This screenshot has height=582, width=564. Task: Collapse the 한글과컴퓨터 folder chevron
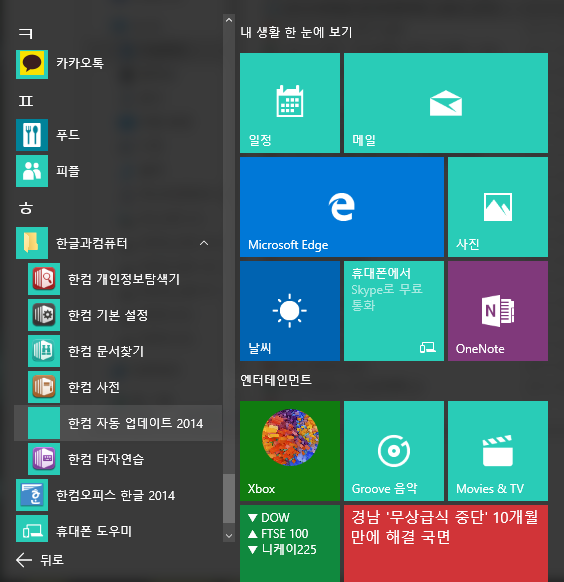pos(204,243)
